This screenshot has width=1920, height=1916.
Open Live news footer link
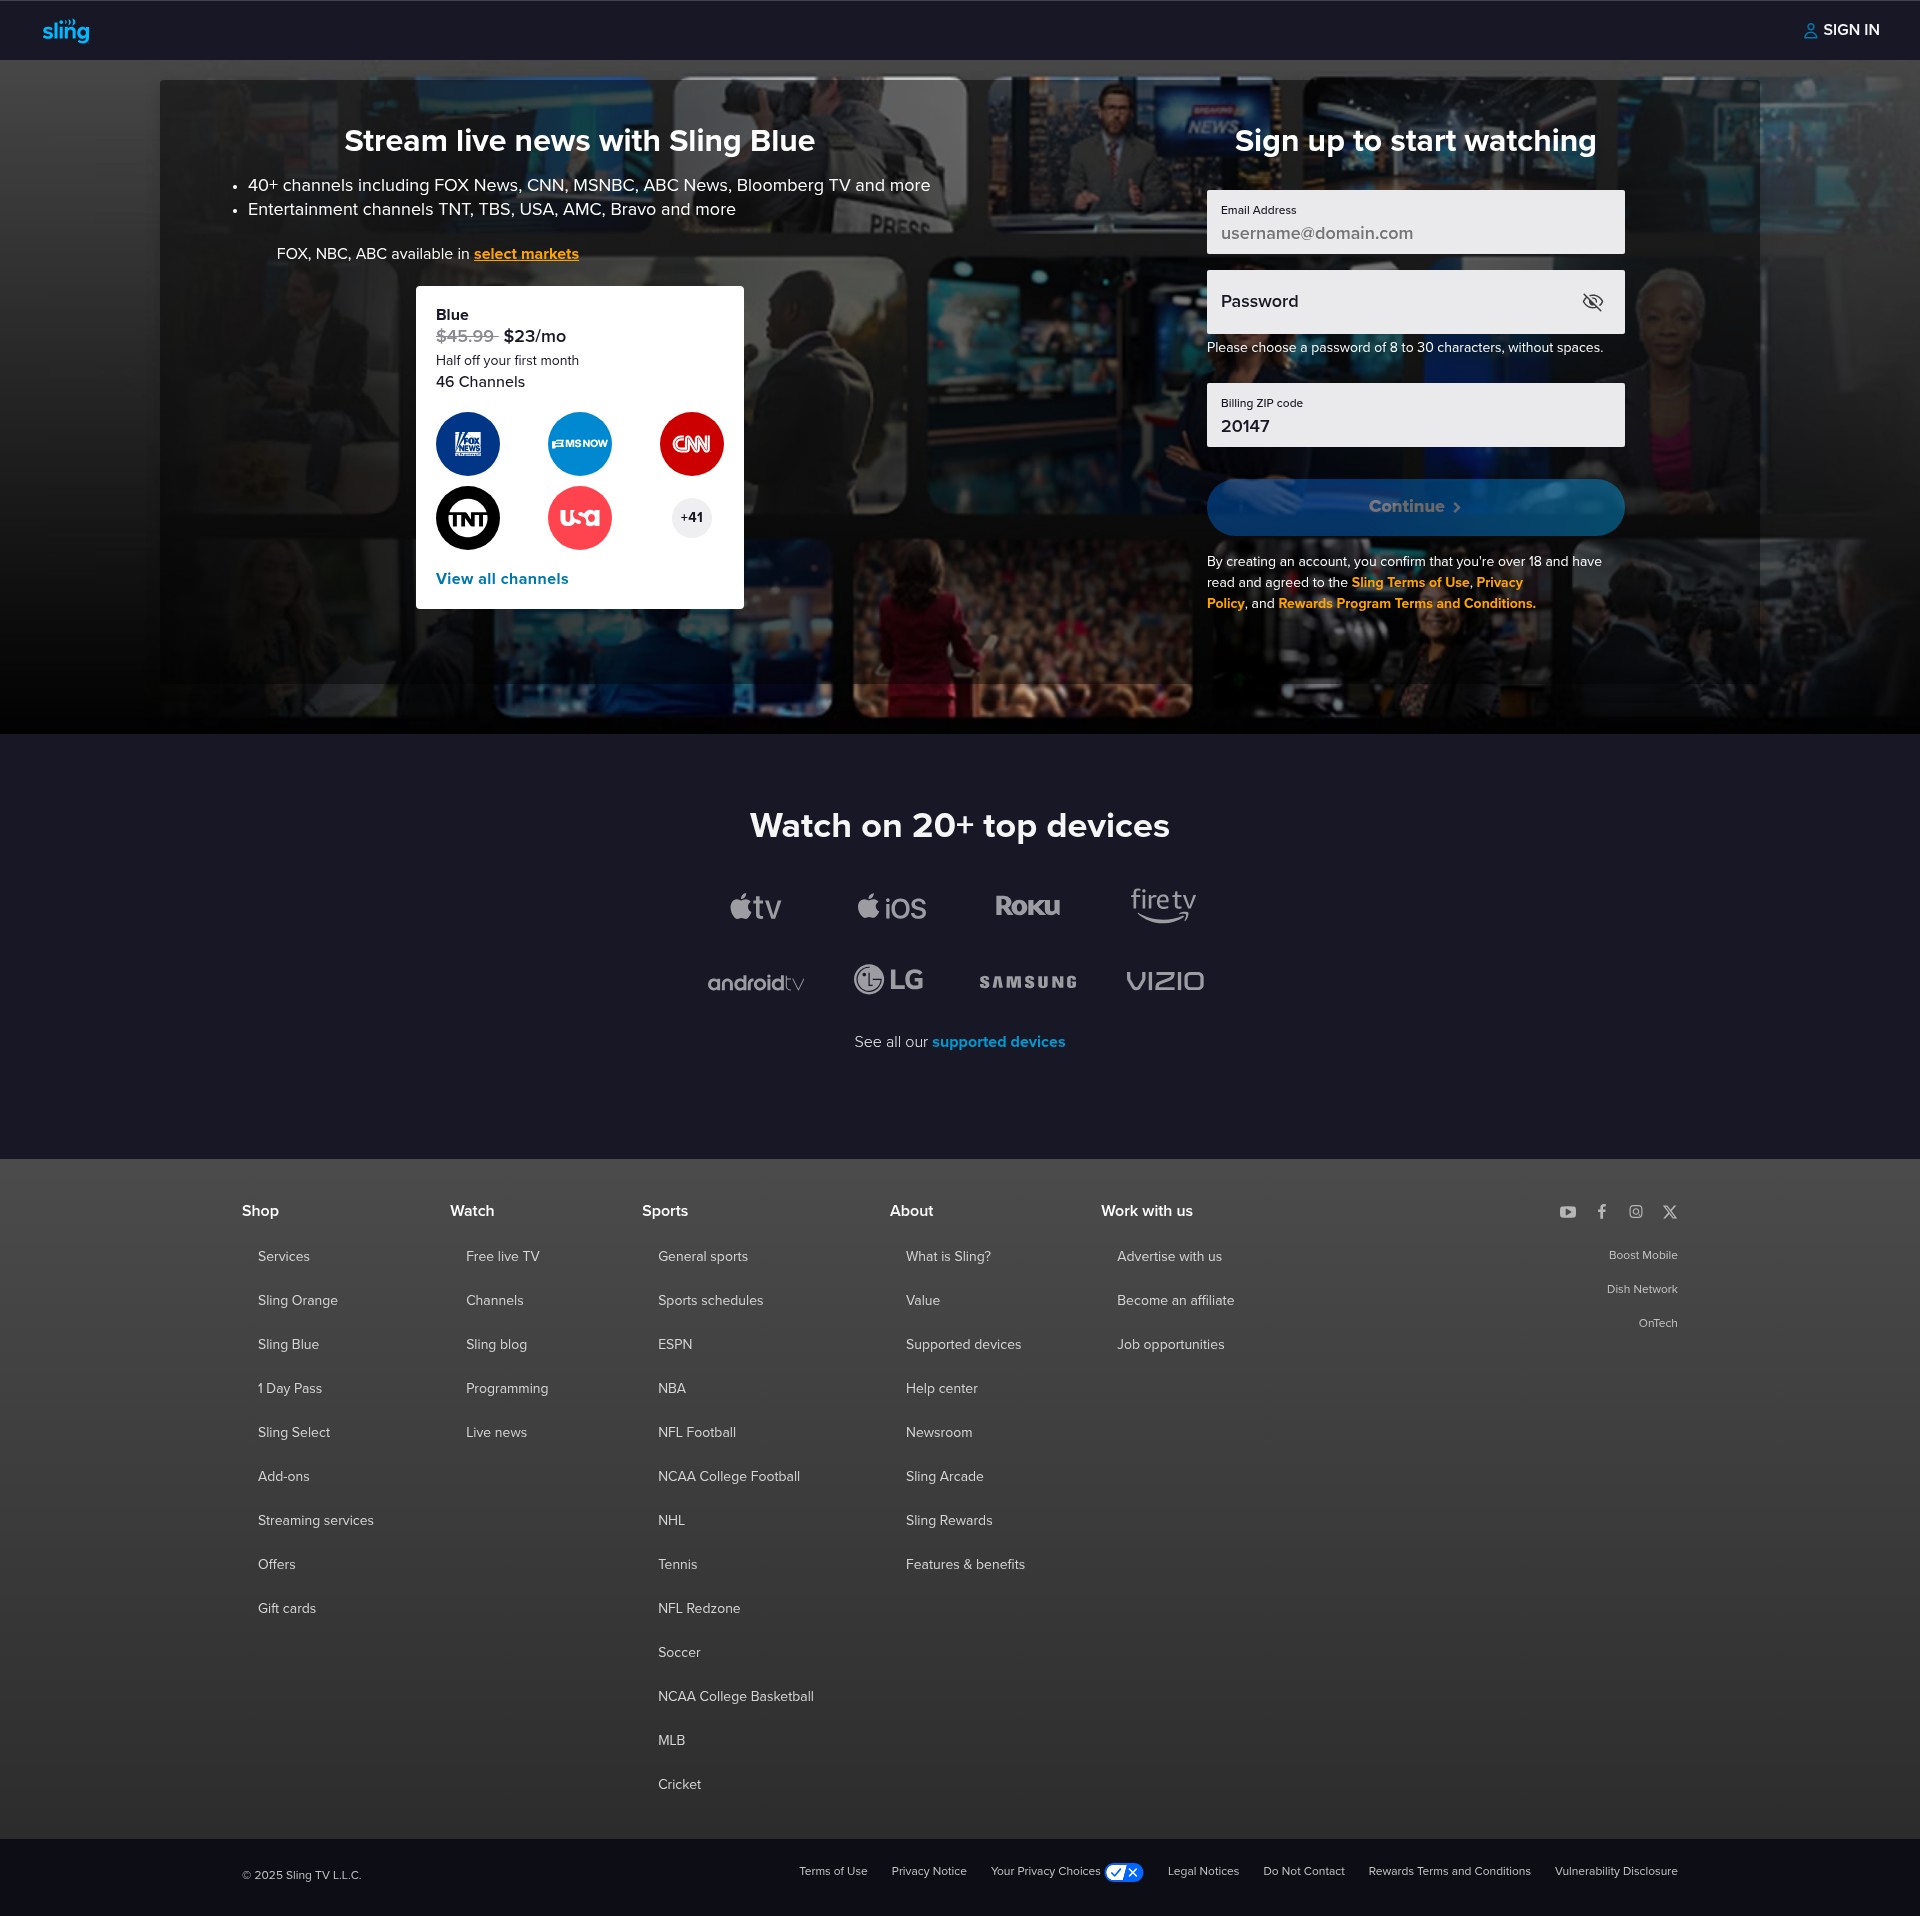pyautogui.click(x=496, y=1432)
